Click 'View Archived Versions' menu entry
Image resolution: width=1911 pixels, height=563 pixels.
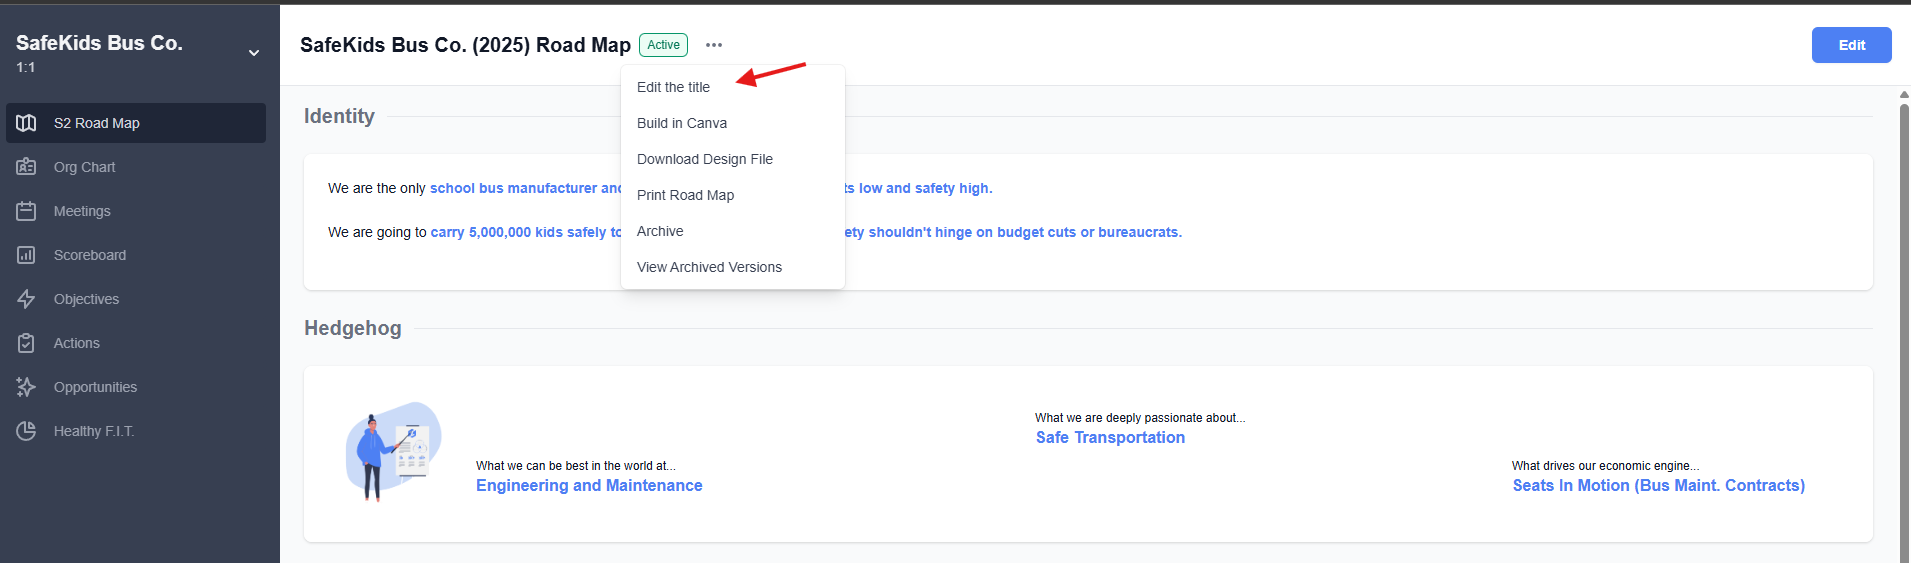click(709, 267)
